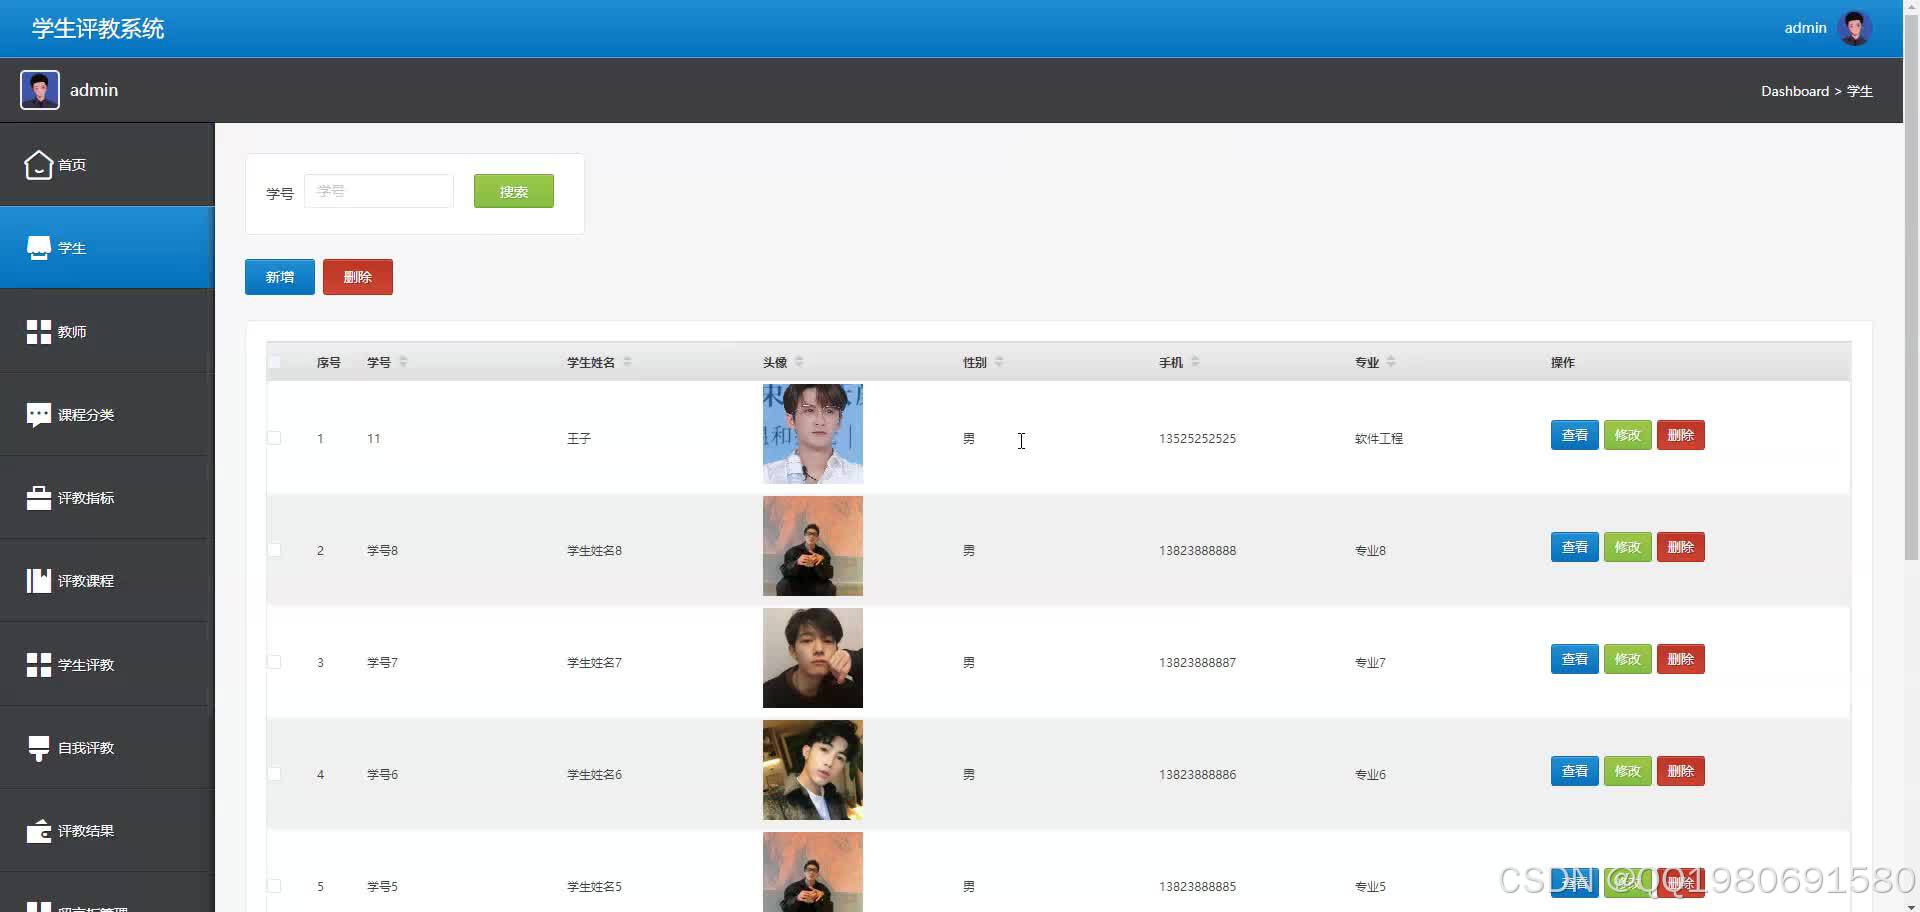Open 评教结果 menu item
The image size is (1920, 912).
click(107, 831)
